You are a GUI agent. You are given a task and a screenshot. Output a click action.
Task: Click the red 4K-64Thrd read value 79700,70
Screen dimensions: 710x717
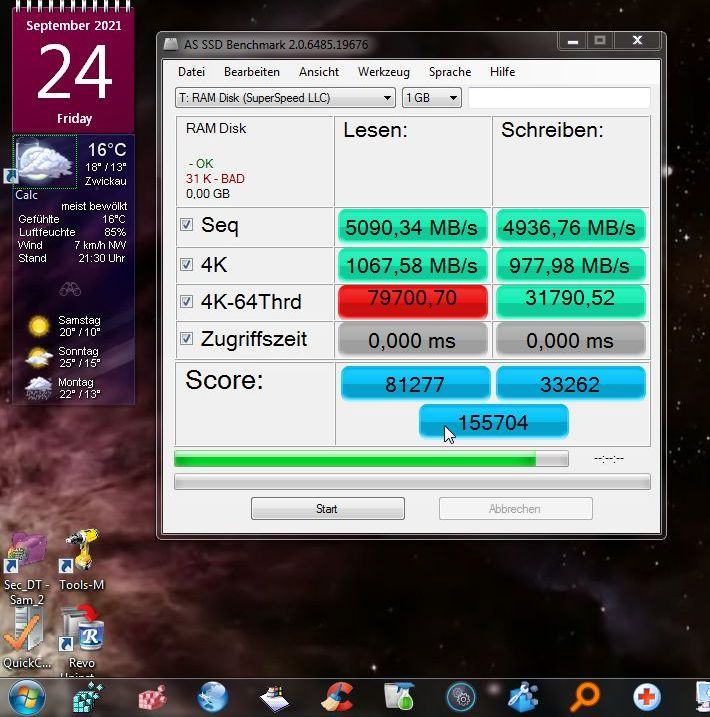tap(412, 301)
